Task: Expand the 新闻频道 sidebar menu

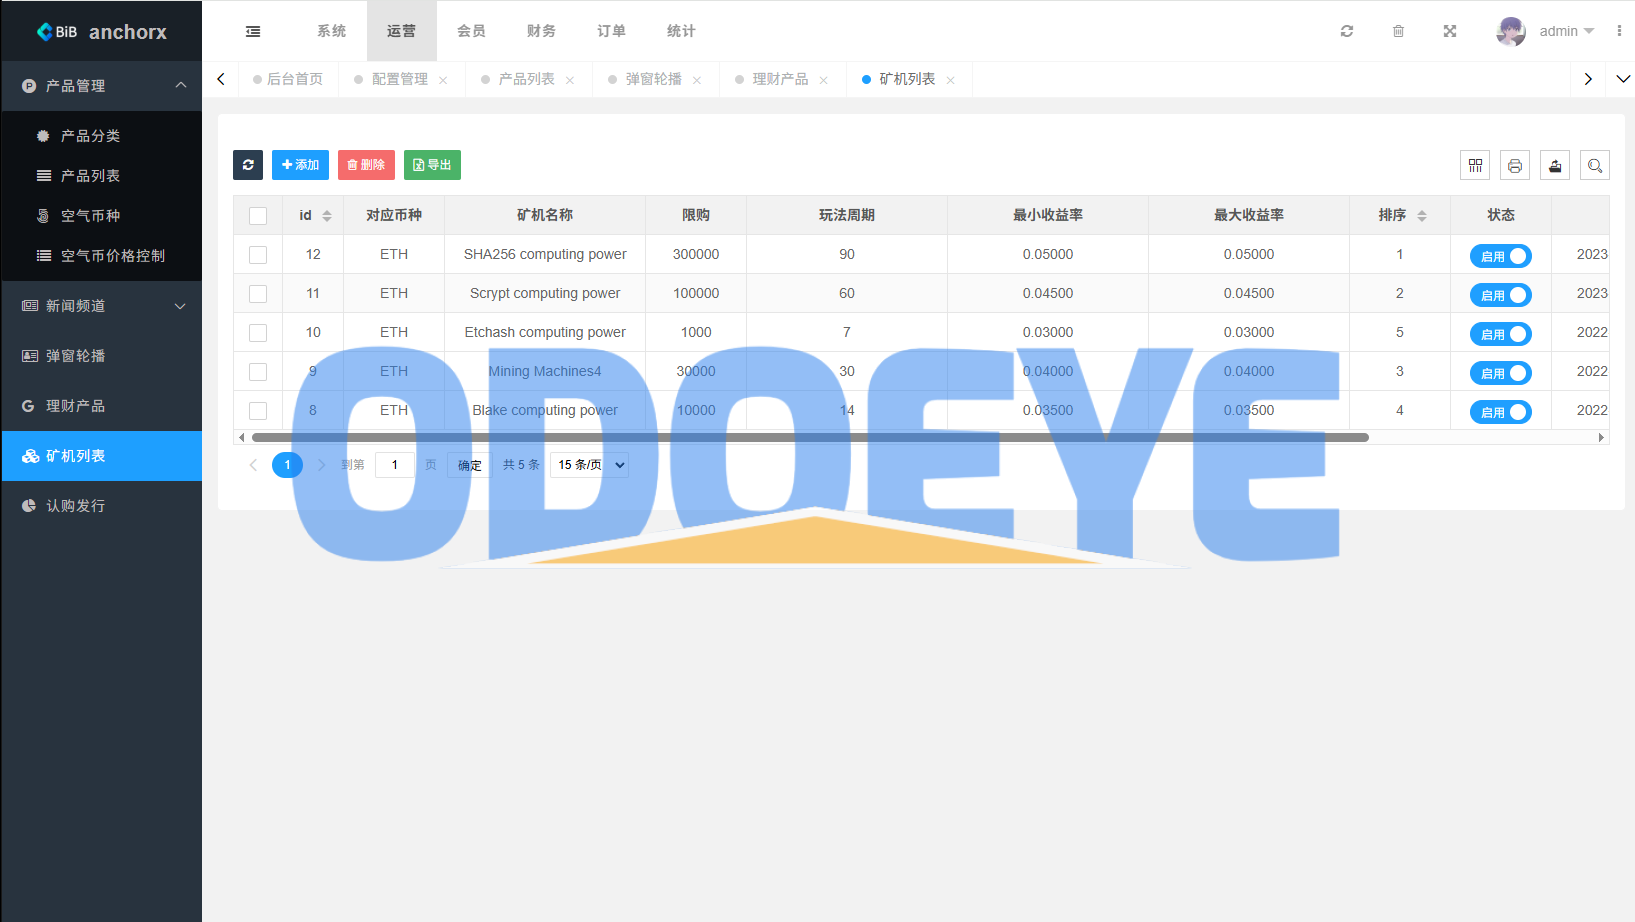Action: [x=101, y=306]
